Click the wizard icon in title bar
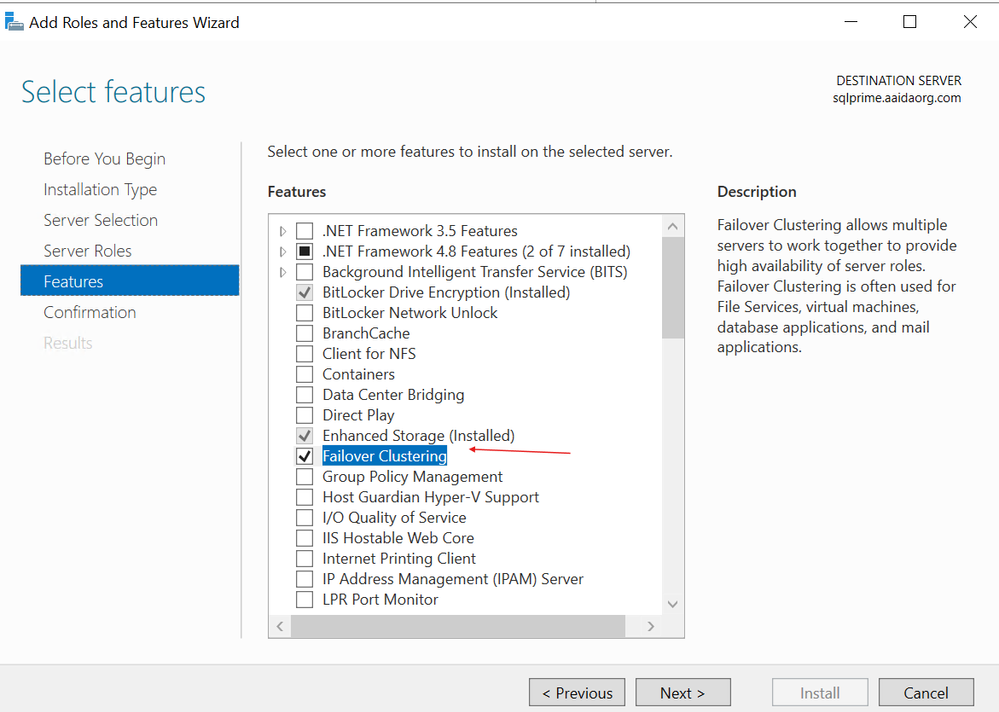This screenshot has height=712, width=999. click(x=14, y=22)
